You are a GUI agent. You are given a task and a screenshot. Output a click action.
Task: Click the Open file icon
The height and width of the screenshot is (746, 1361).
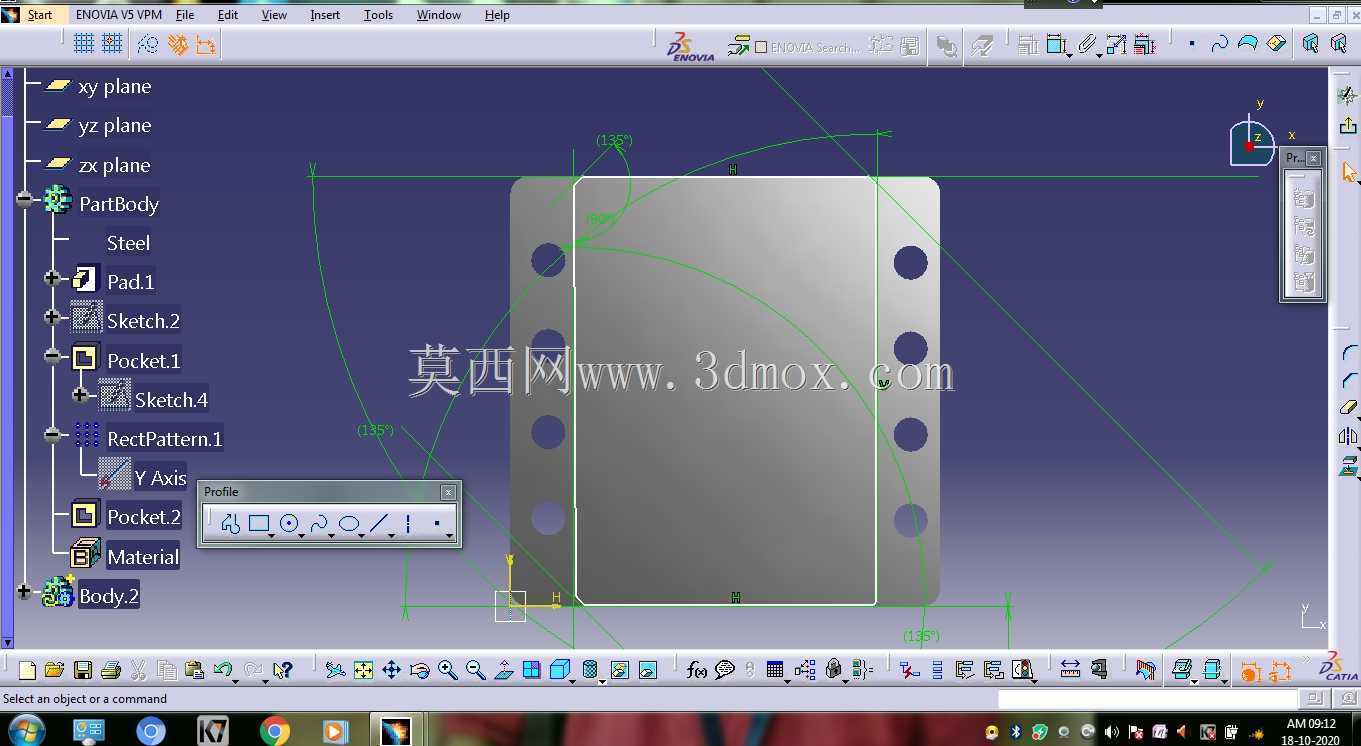tap(54, 670)
